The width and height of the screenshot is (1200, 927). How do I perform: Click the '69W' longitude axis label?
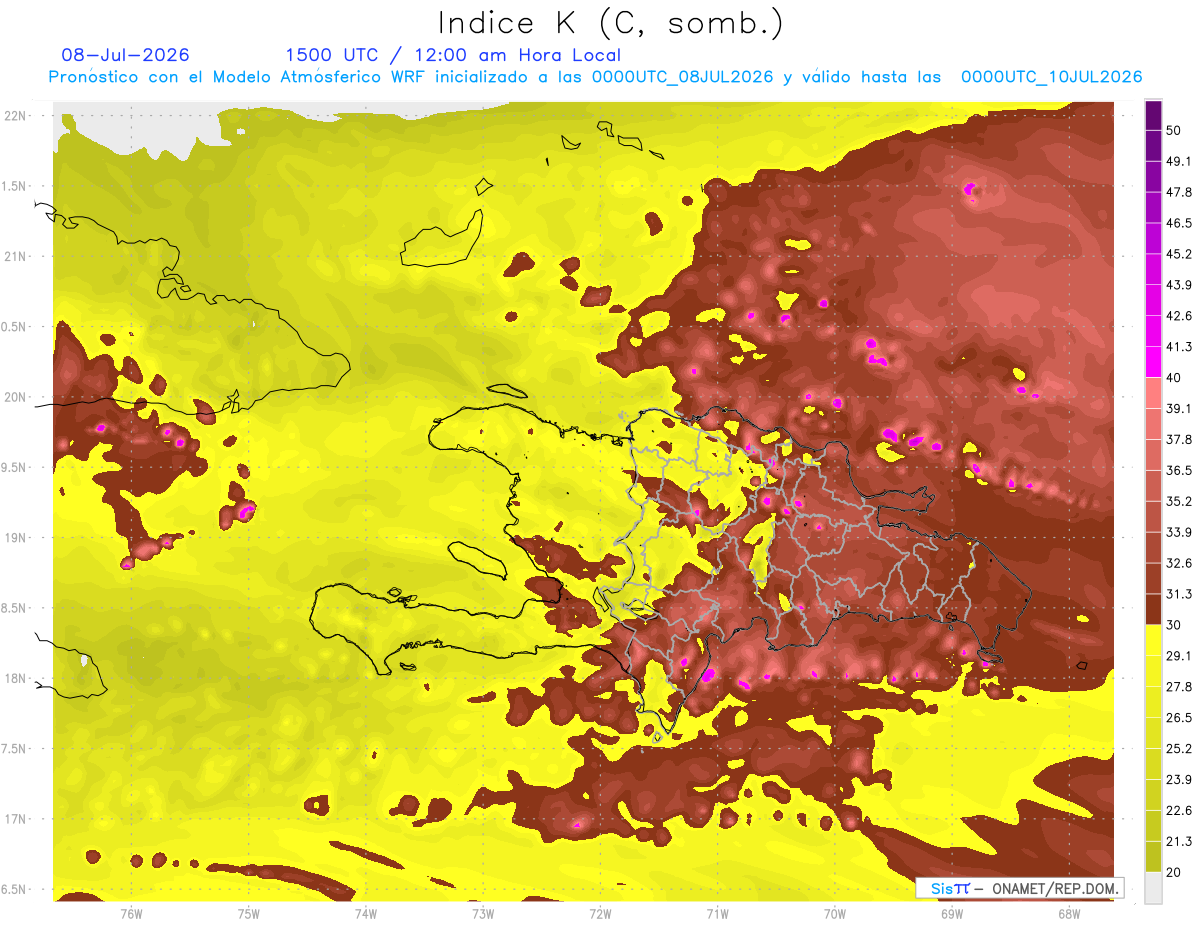pyautogui.click(x=952, y=913)
